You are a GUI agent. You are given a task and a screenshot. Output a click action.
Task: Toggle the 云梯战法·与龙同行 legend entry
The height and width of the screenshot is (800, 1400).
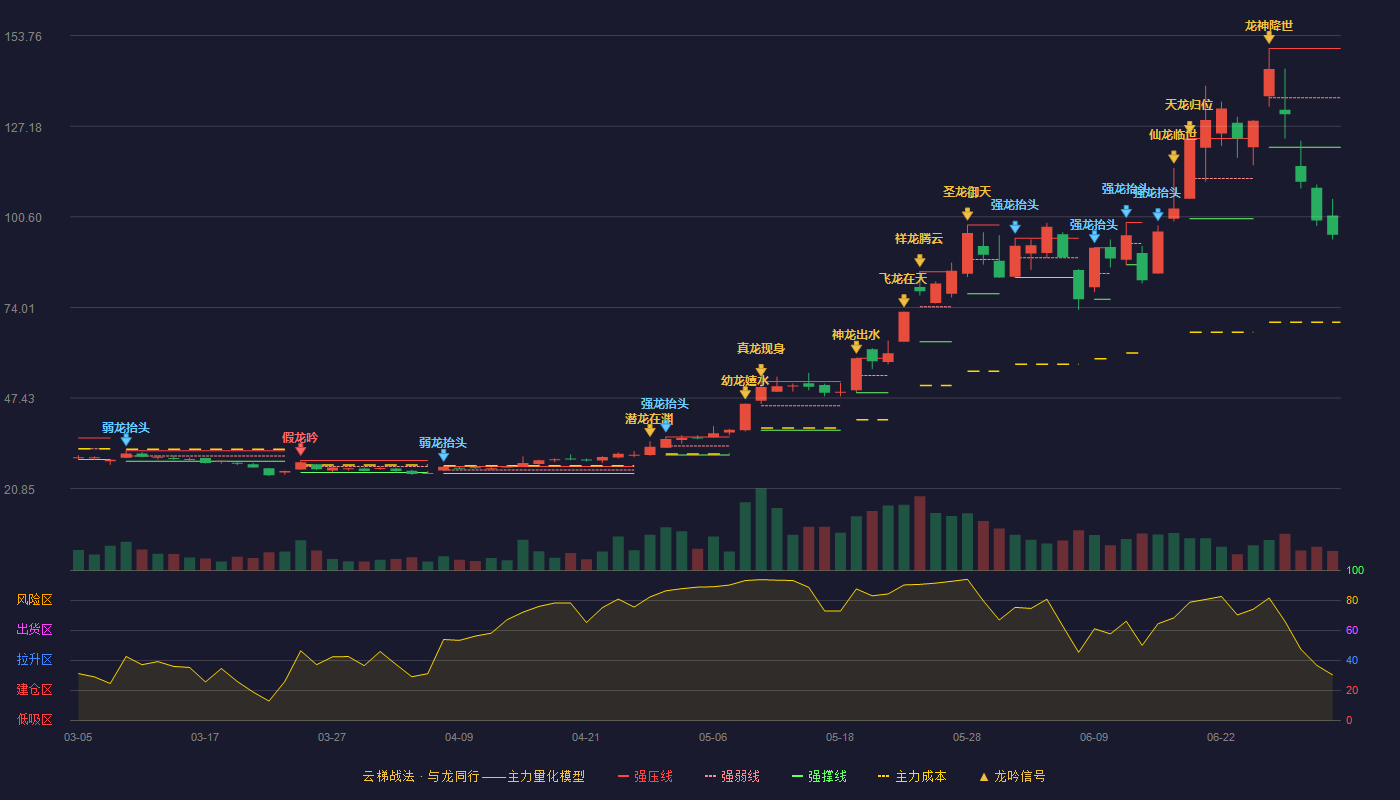tap(473, 776)
